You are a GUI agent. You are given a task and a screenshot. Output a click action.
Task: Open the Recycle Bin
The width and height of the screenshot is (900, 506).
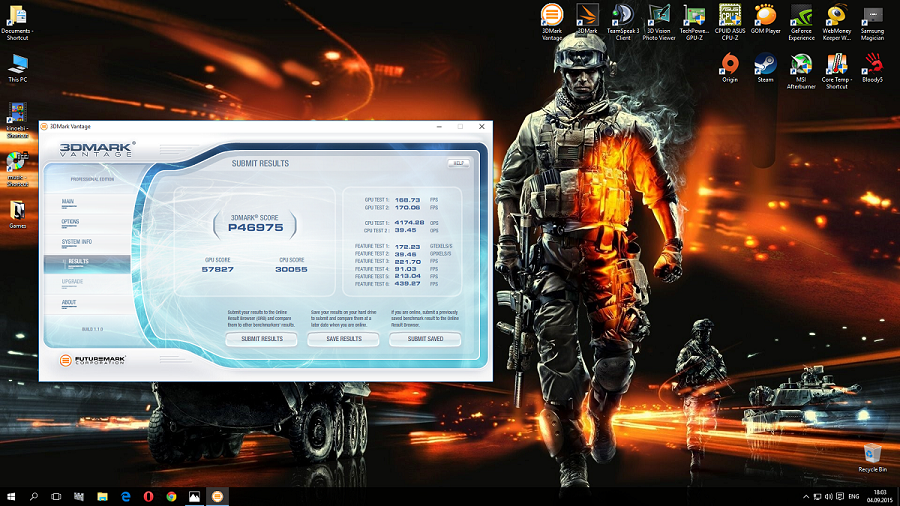[871, 453]
